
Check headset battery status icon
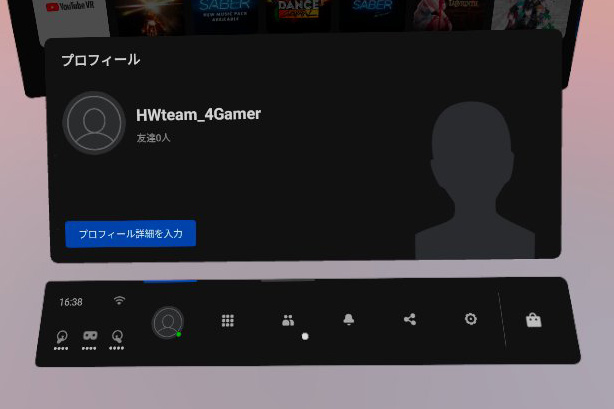coord(90,337)
